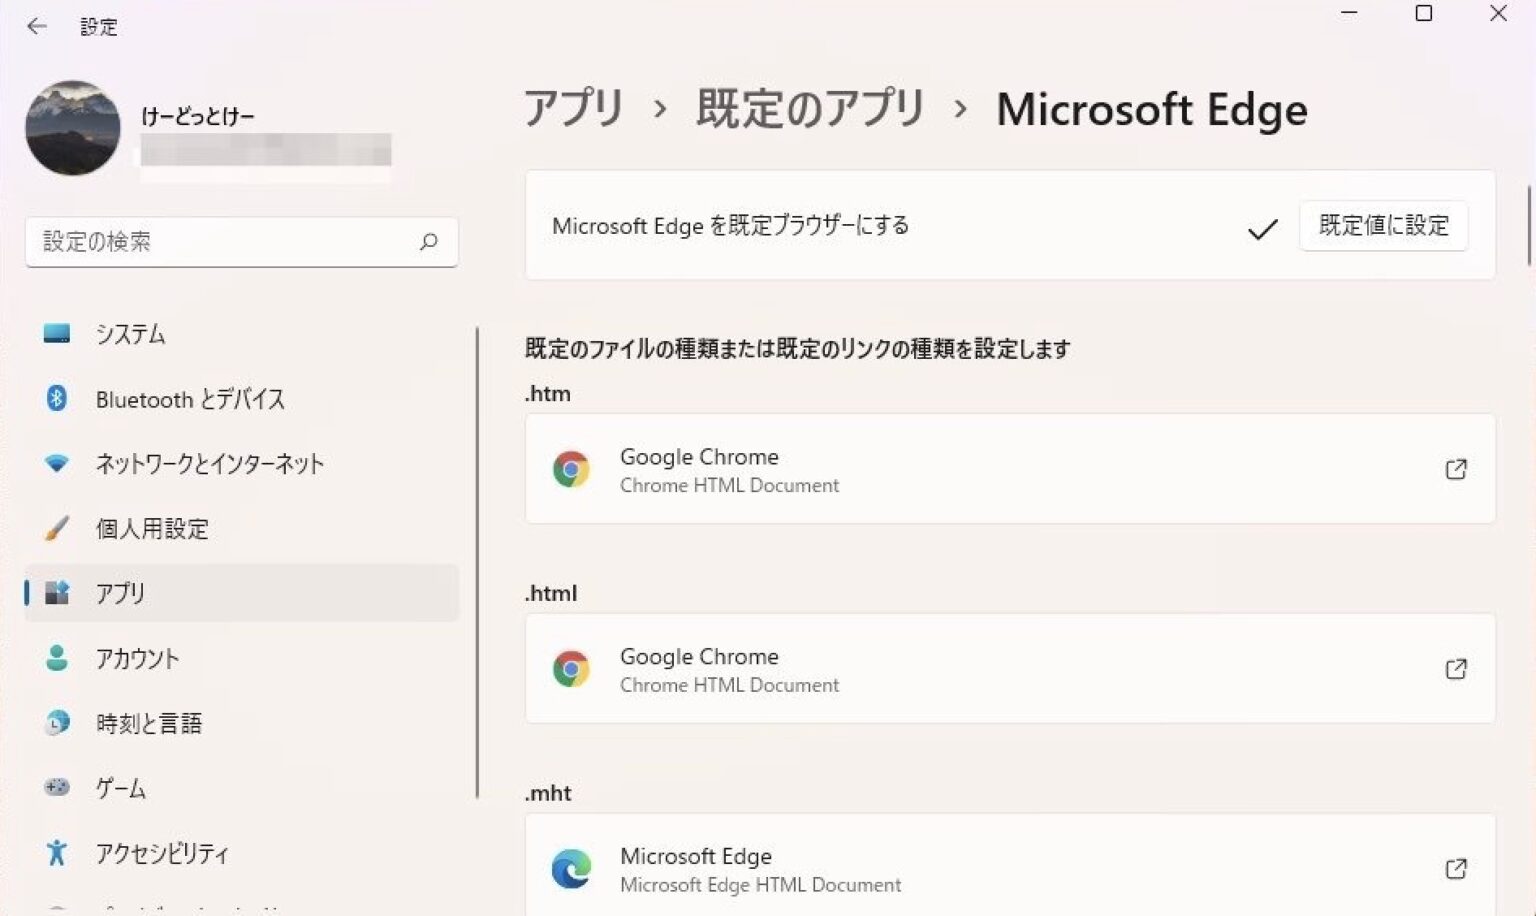Click the game controller icon
1536x916 pixels.
(57, 787)
